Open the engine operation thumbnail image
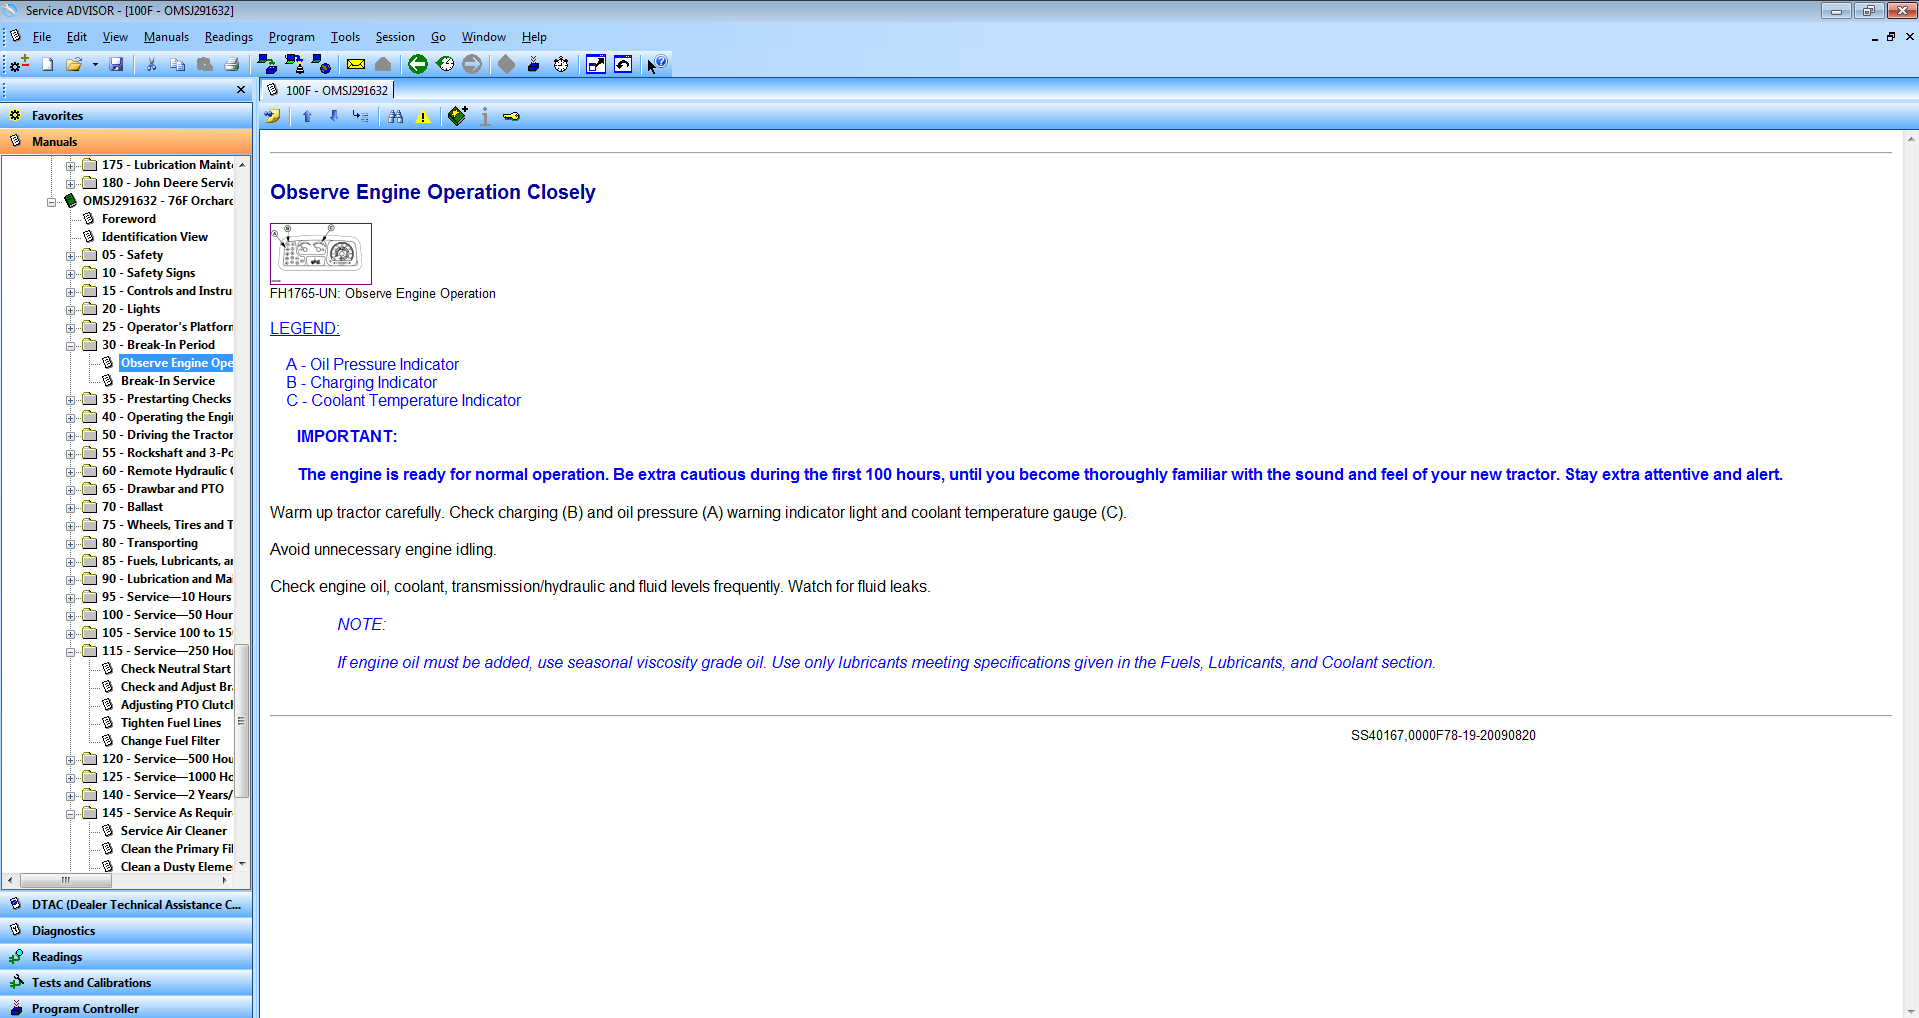The height and width of the screenshot is (1018, 1919). 321,254
